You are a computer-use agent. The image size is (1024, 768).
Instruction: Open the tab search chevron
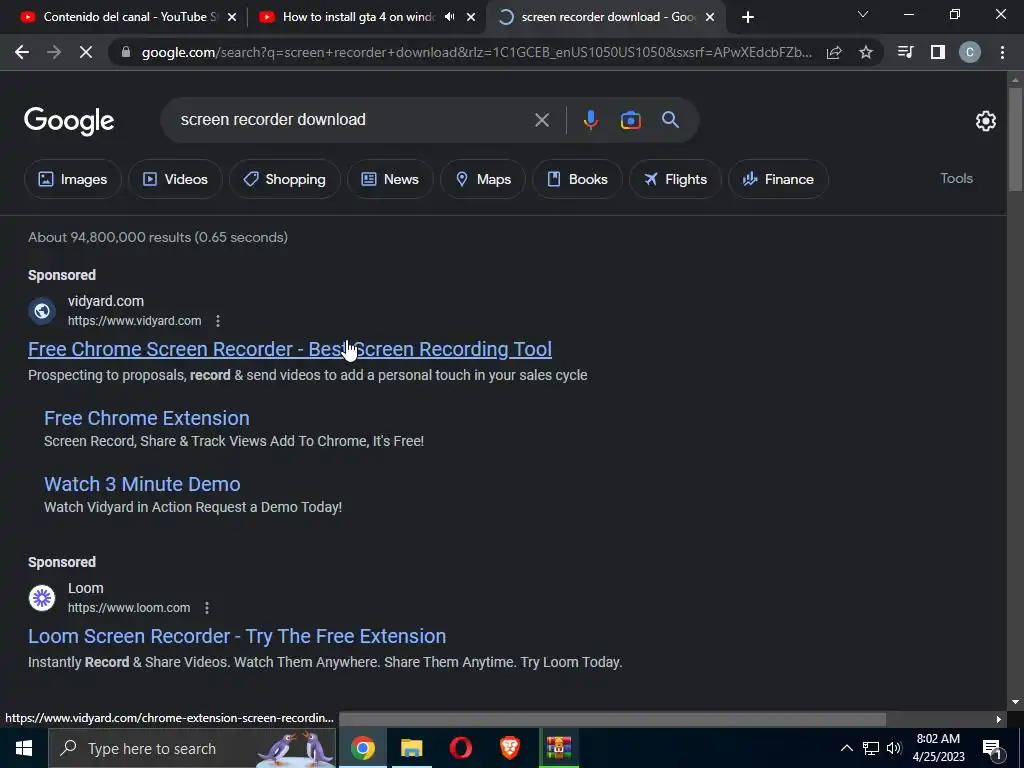coord(863,14)
